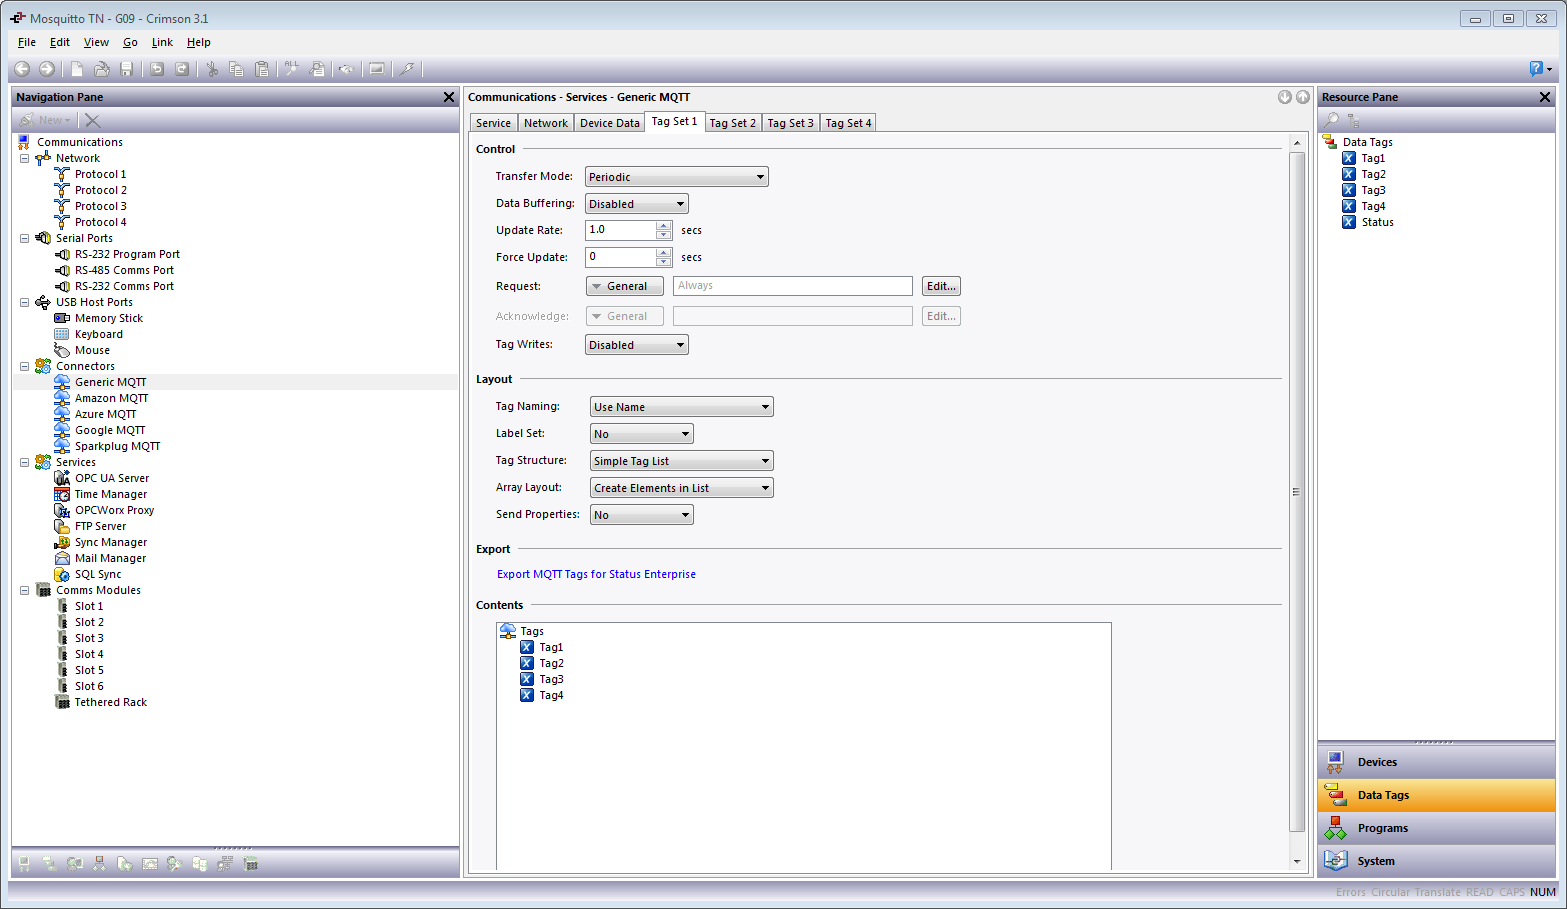Screen dimensions: 1567x909
Task: Click inside the Update Rate field
Action: [620, 230]
